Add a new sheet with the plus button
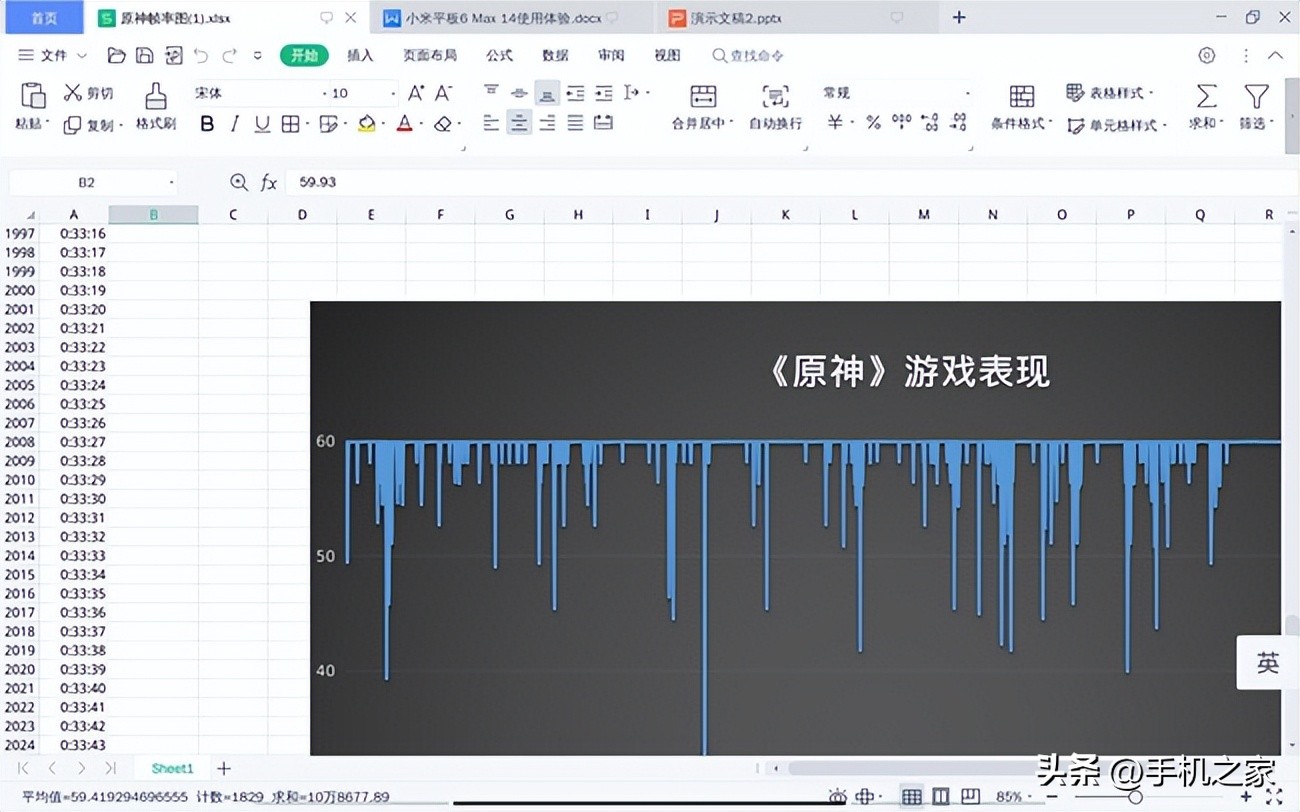The height and width of the screenshot is (812, 1300). pos(224,768)
